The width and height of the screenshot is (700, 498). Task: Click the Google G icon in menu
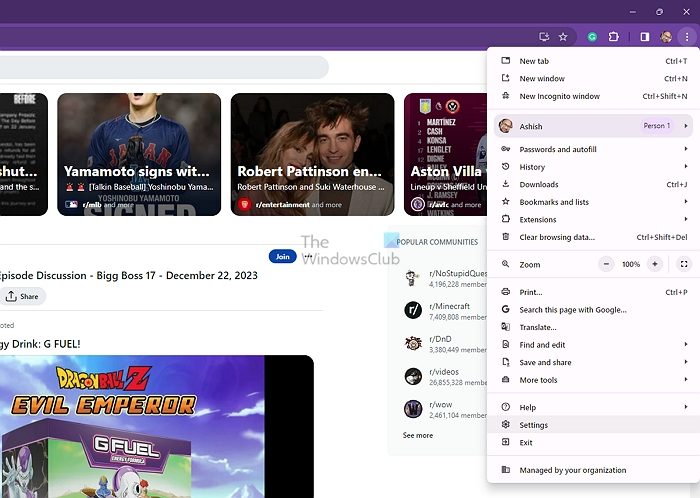(x=505, y=309)
